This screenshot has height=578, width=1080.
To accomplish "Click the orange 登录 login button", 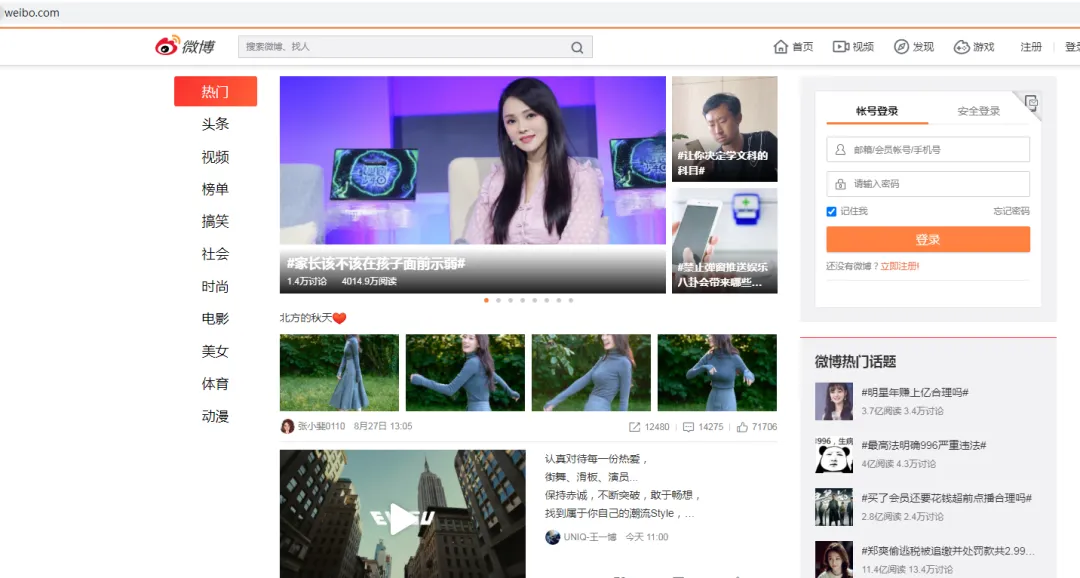I will [x=928, y=240].
